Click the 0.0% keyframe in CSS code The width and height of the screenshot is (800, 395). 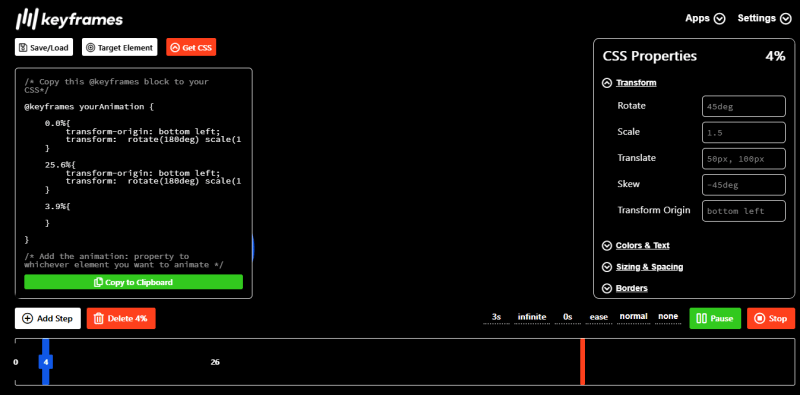click(58, 124)
